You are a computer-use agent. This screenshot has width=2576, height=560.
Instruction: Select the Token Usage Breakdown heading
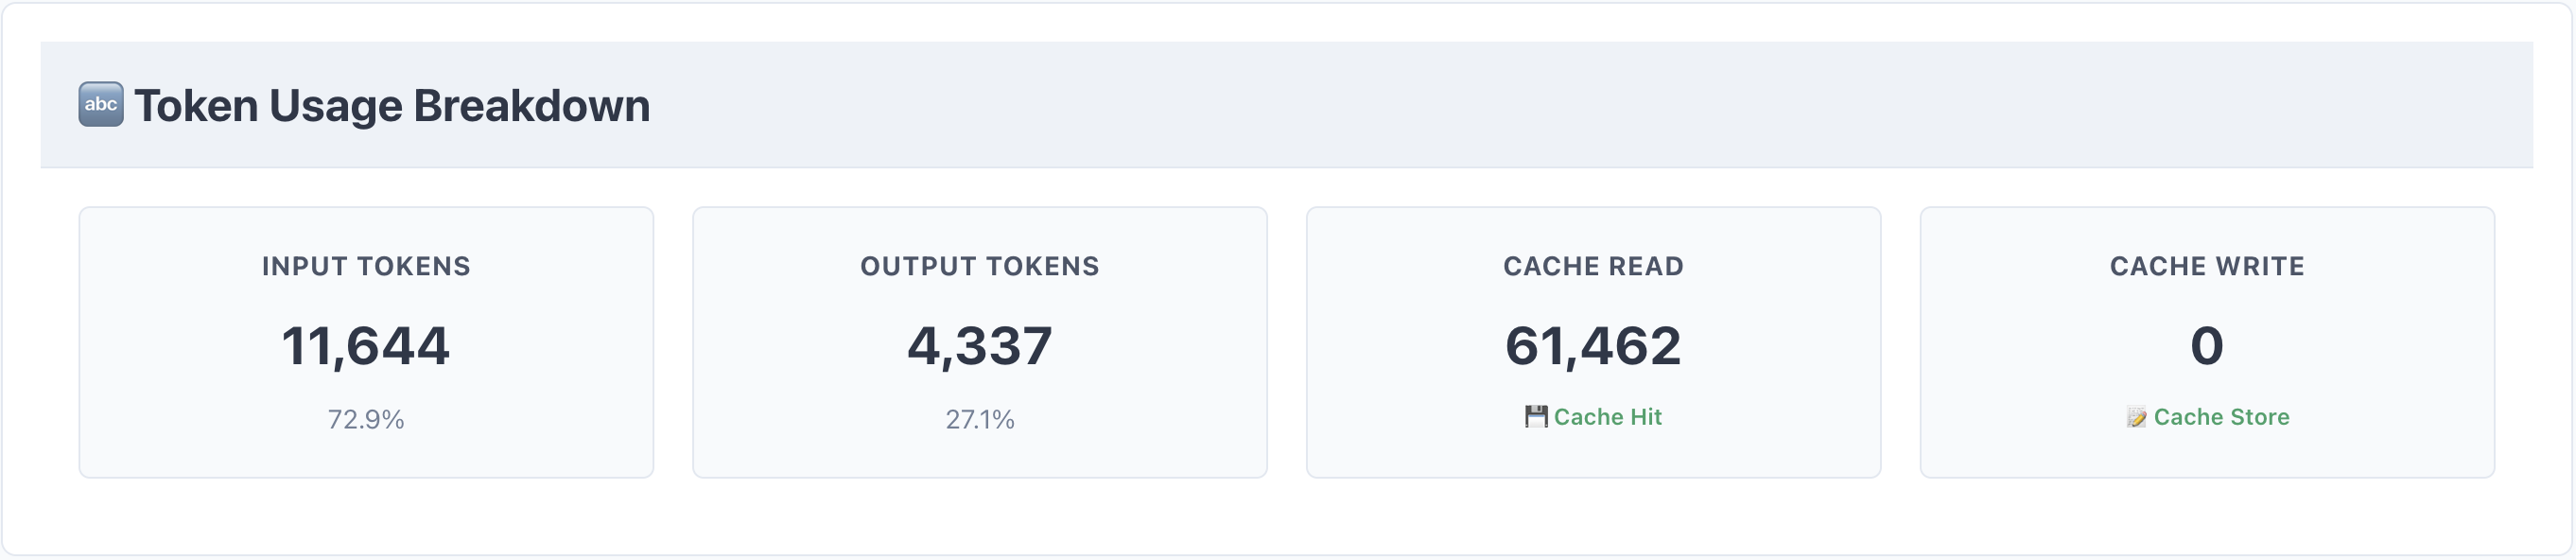point(392,106)
